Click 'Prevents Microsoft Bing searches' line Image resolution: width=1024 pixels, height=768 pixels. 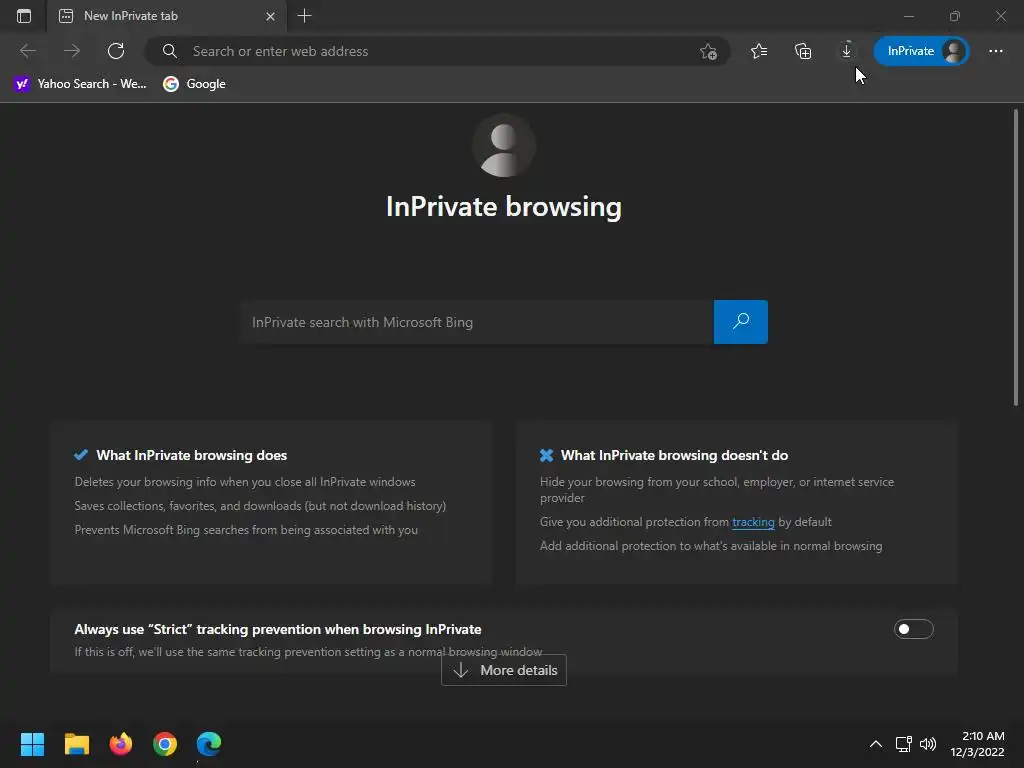[x=246, y=530]
